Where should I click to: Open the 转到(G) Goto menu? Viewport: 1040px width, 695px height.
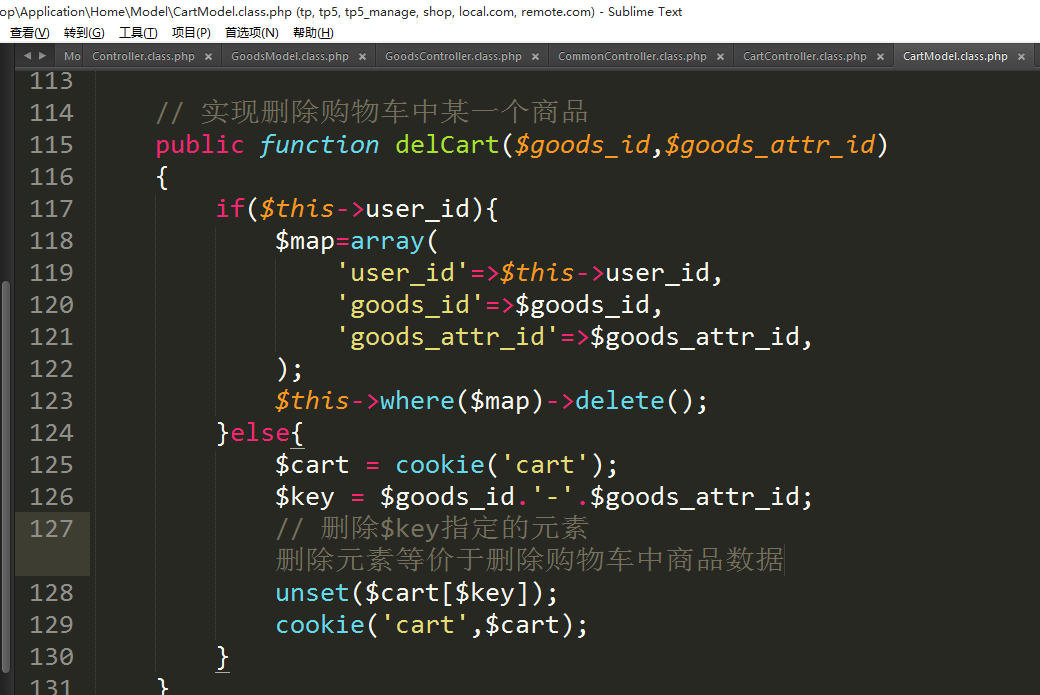84,33
